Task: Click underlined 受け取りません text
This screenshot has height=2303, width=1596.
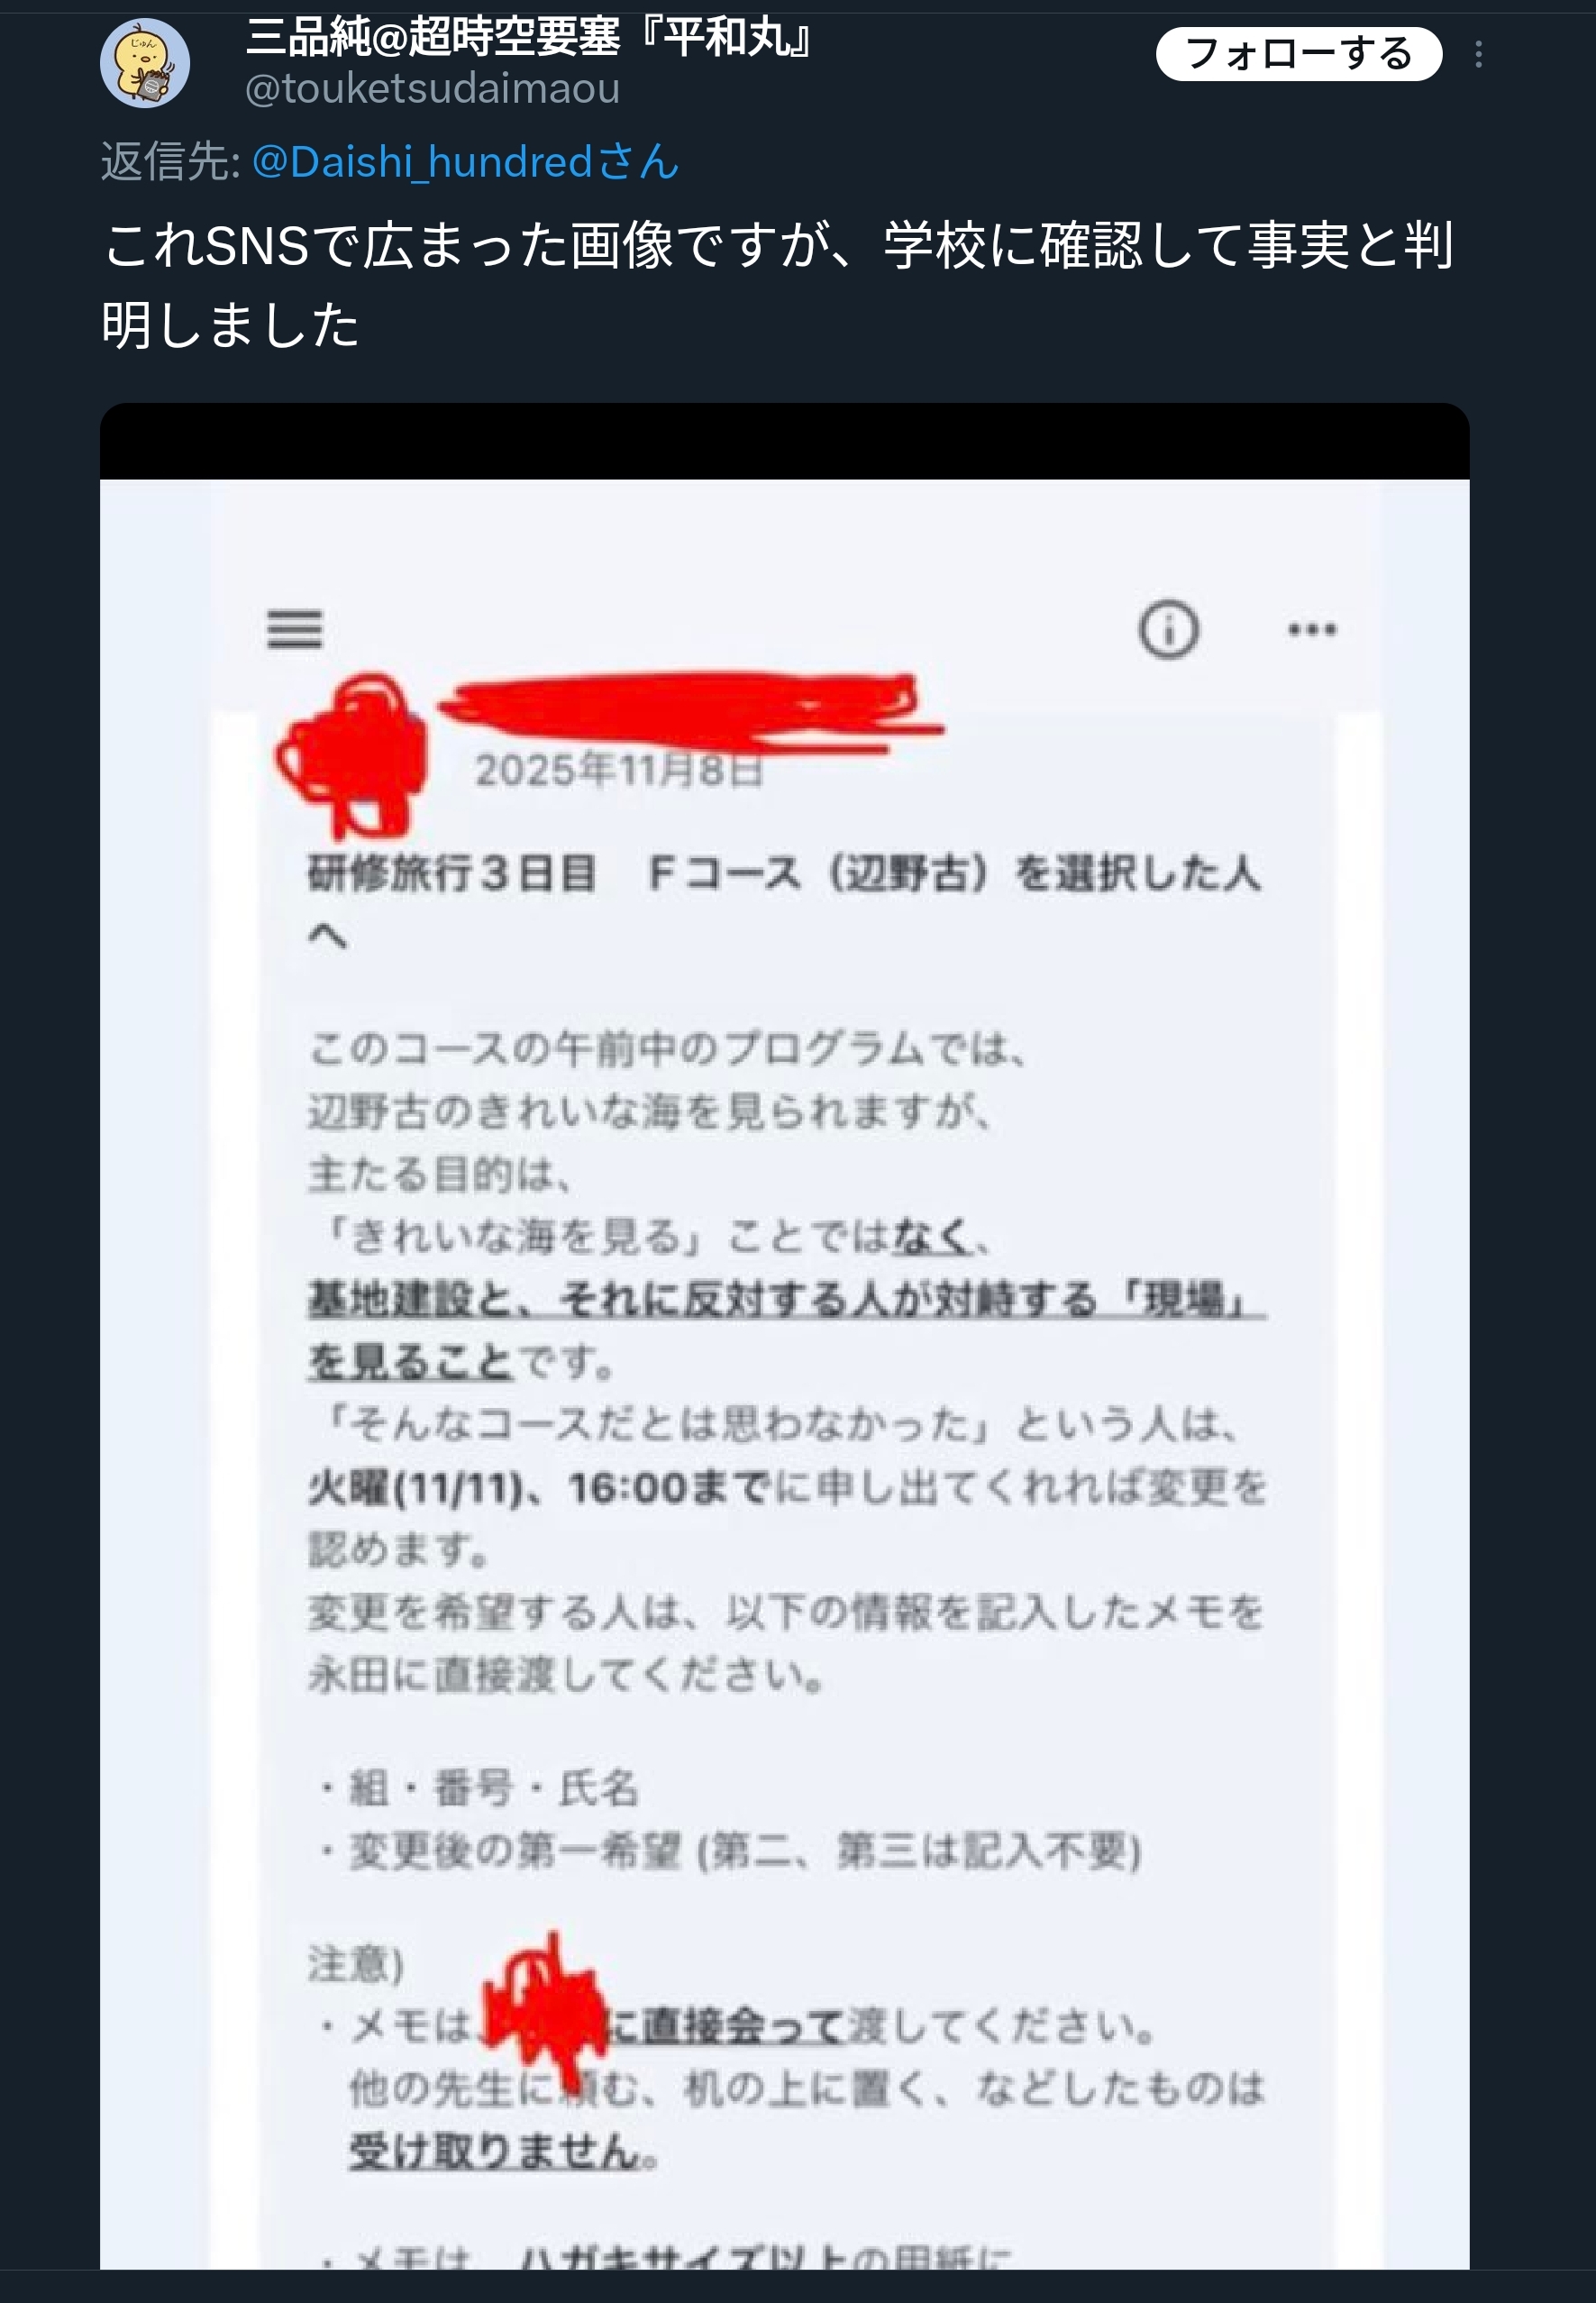Action: click(x=495, y=2151)
